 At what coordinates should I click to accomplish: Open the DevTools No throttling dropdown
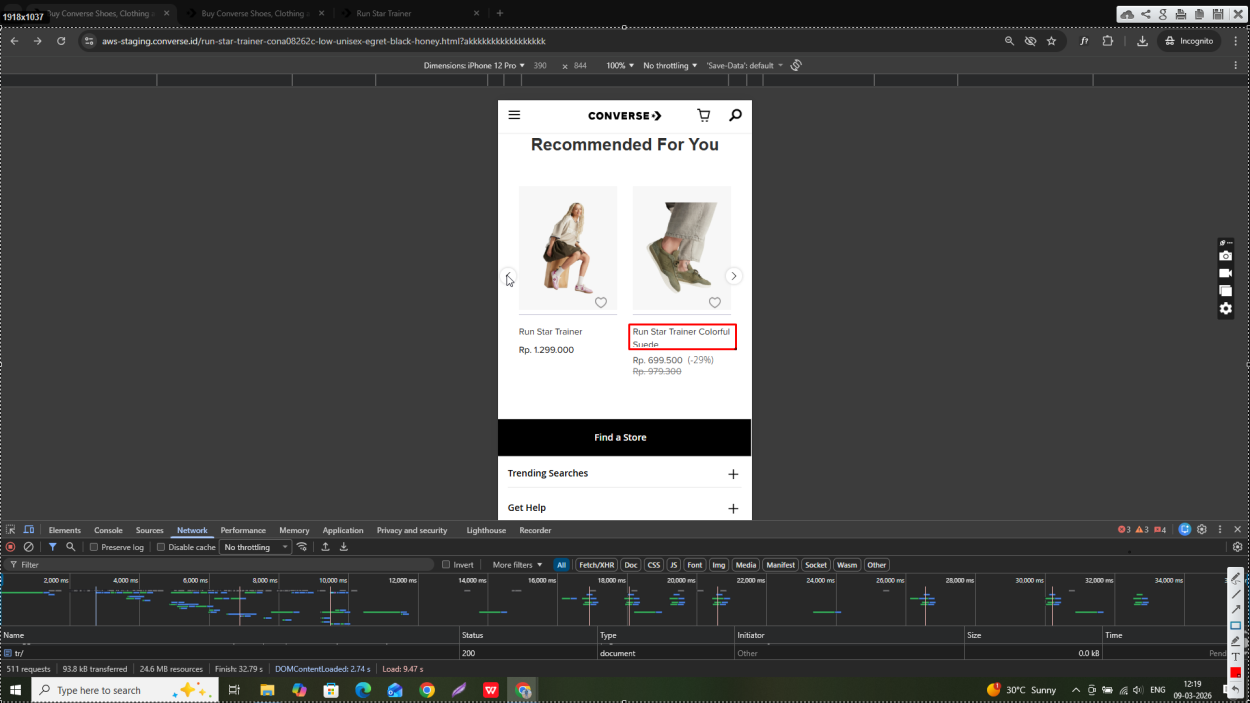(255, 547)
